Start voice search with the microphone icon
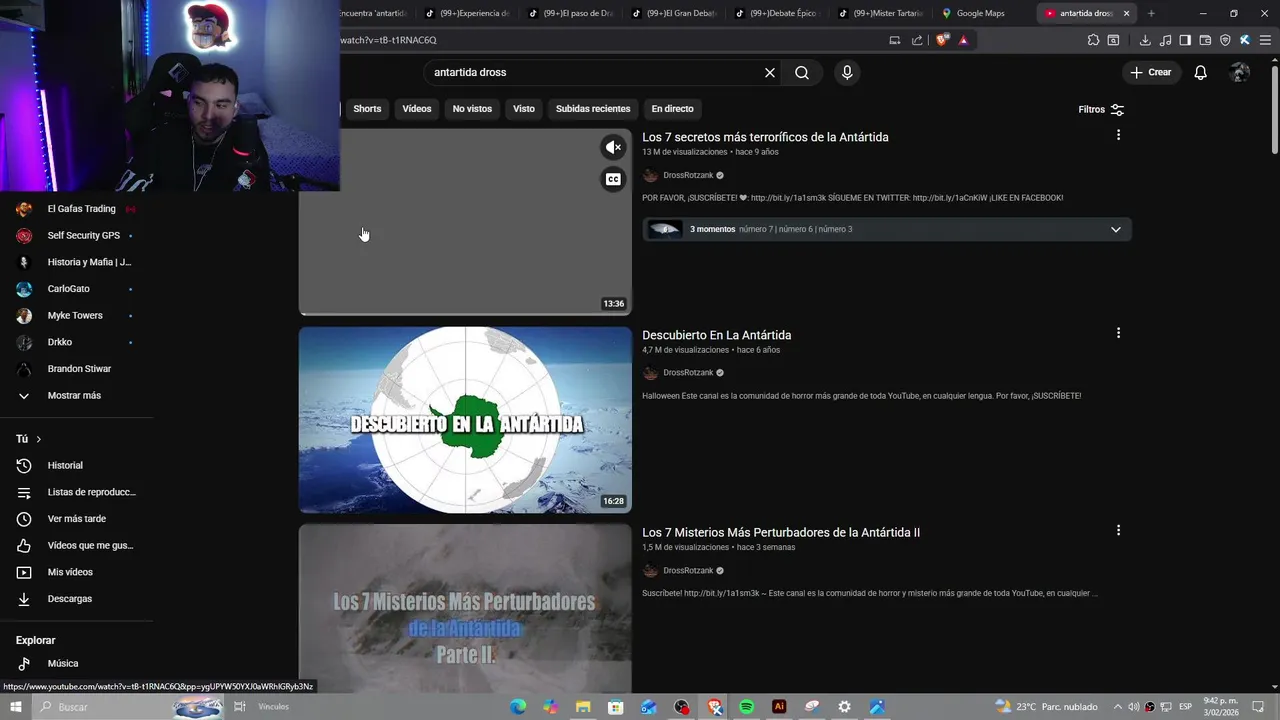Image resolution: width=1280 pixels, height=720 pixels. tap(847, 72)
